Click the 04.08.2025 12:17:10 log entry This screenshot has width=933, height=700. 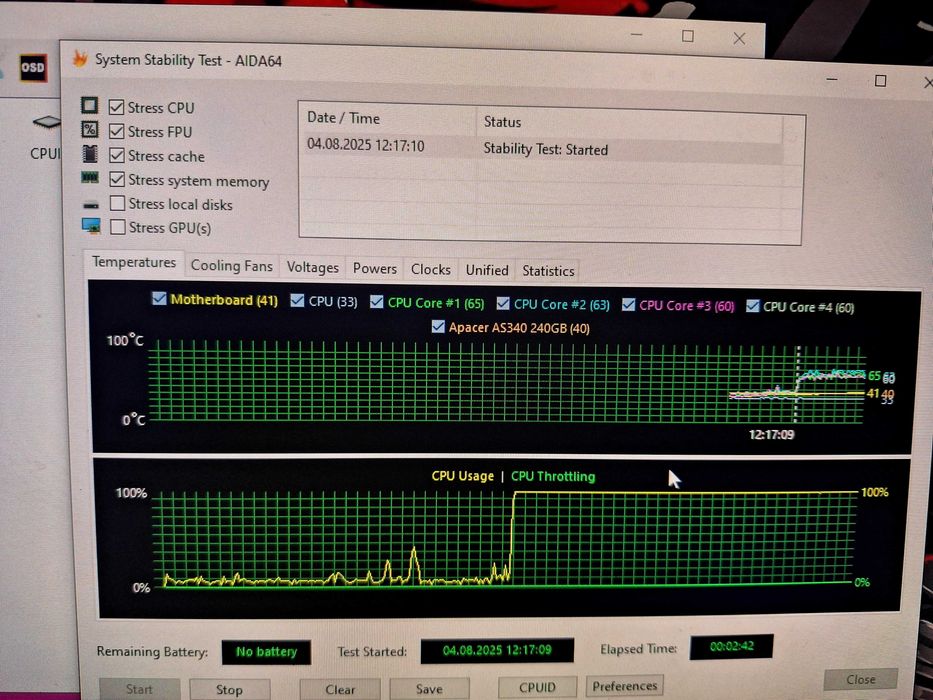[x=365, y=145]
